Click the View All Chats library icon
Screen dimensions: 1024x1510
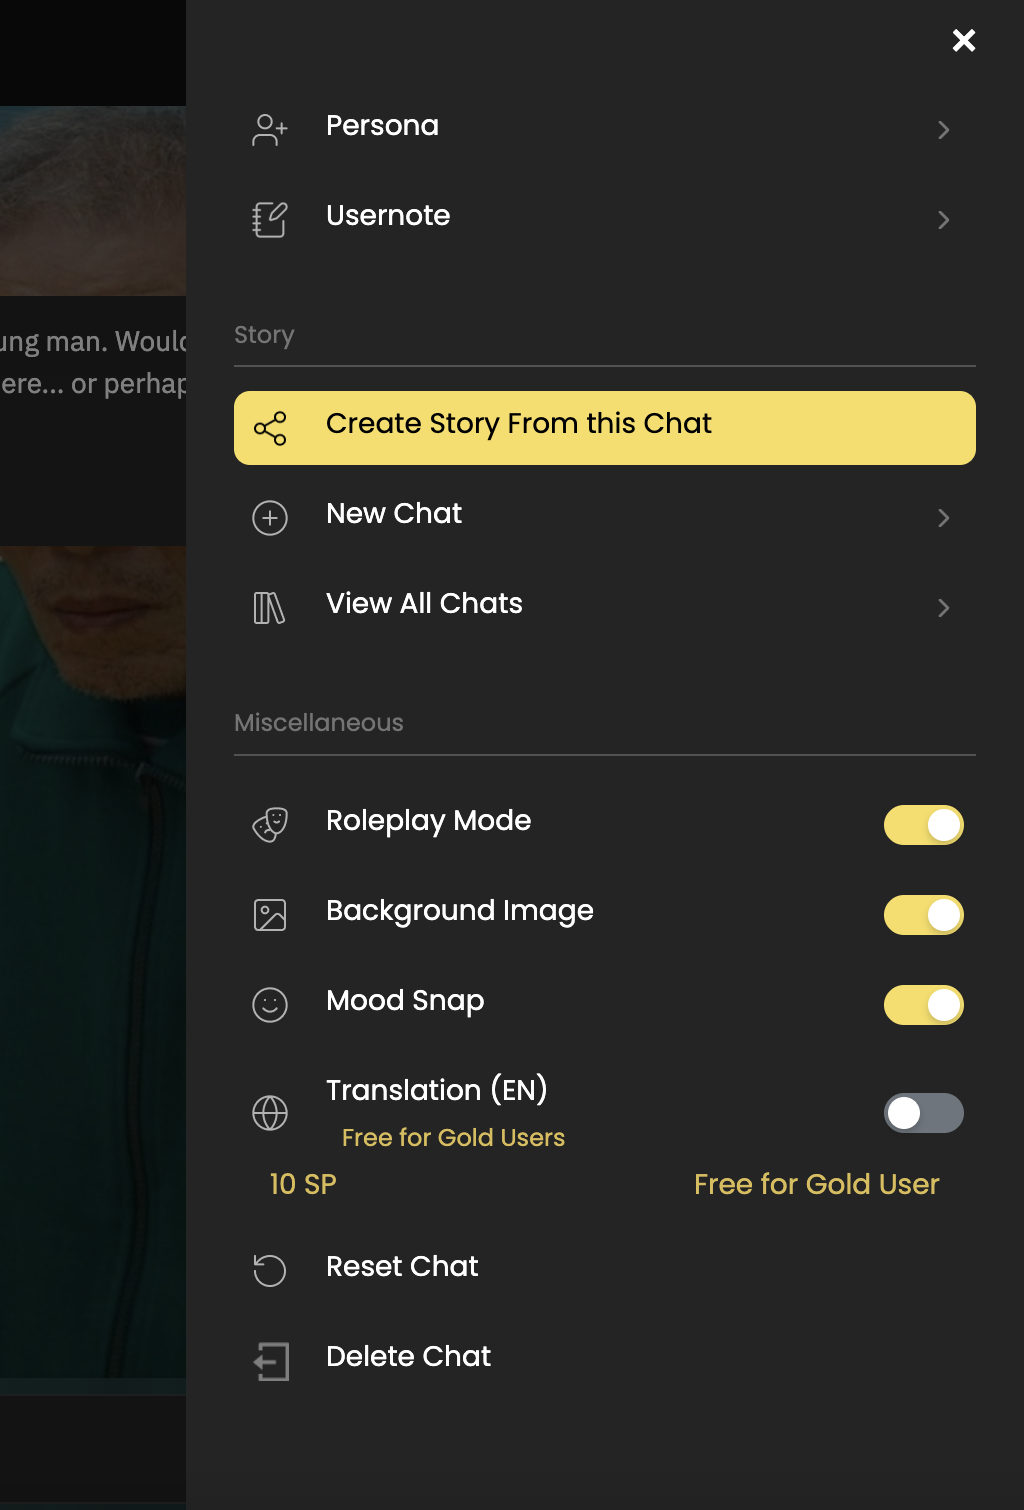pos(270,608)
